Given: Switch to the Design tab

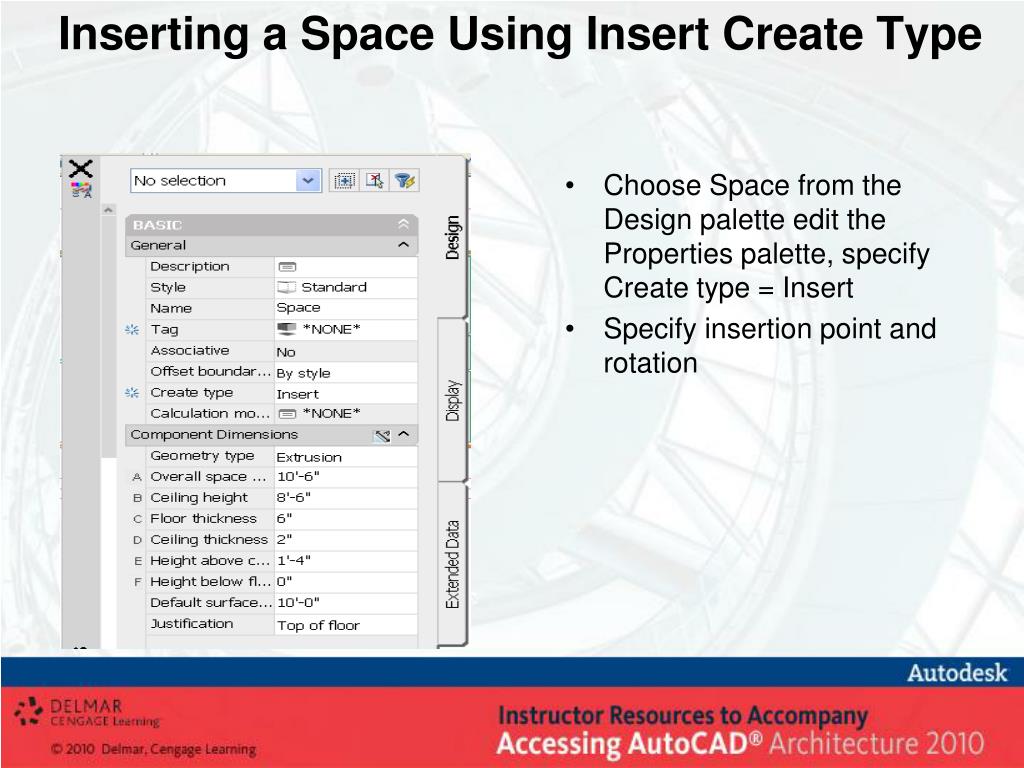Looking at the screenshot, I should [452, 238].
